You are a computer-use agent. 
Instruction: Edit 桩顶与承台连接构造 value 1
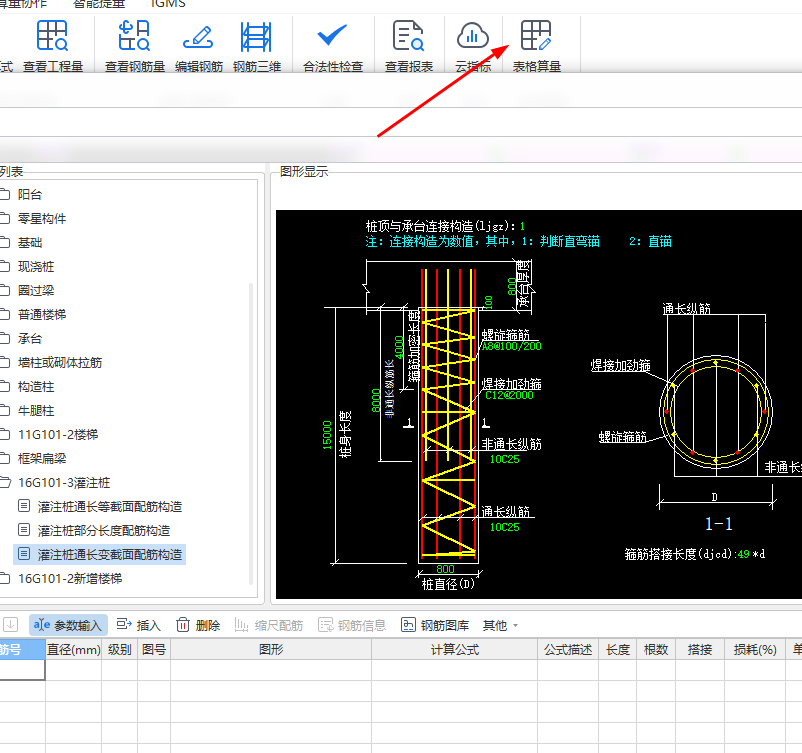(522, 226)
